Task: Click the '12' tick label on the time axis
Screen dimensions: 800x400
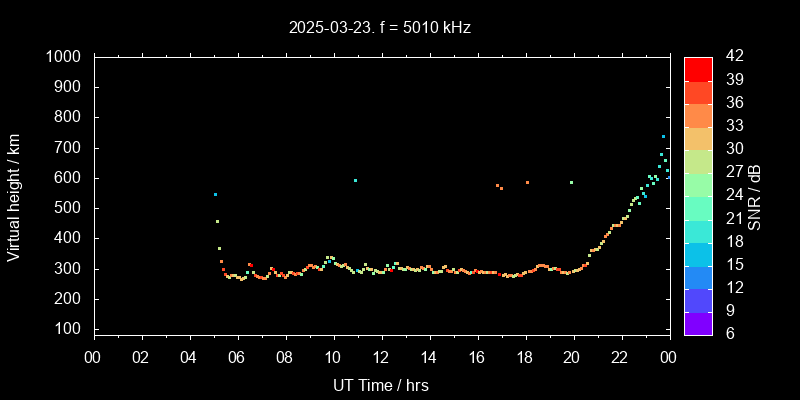Action: pos(381,358)
